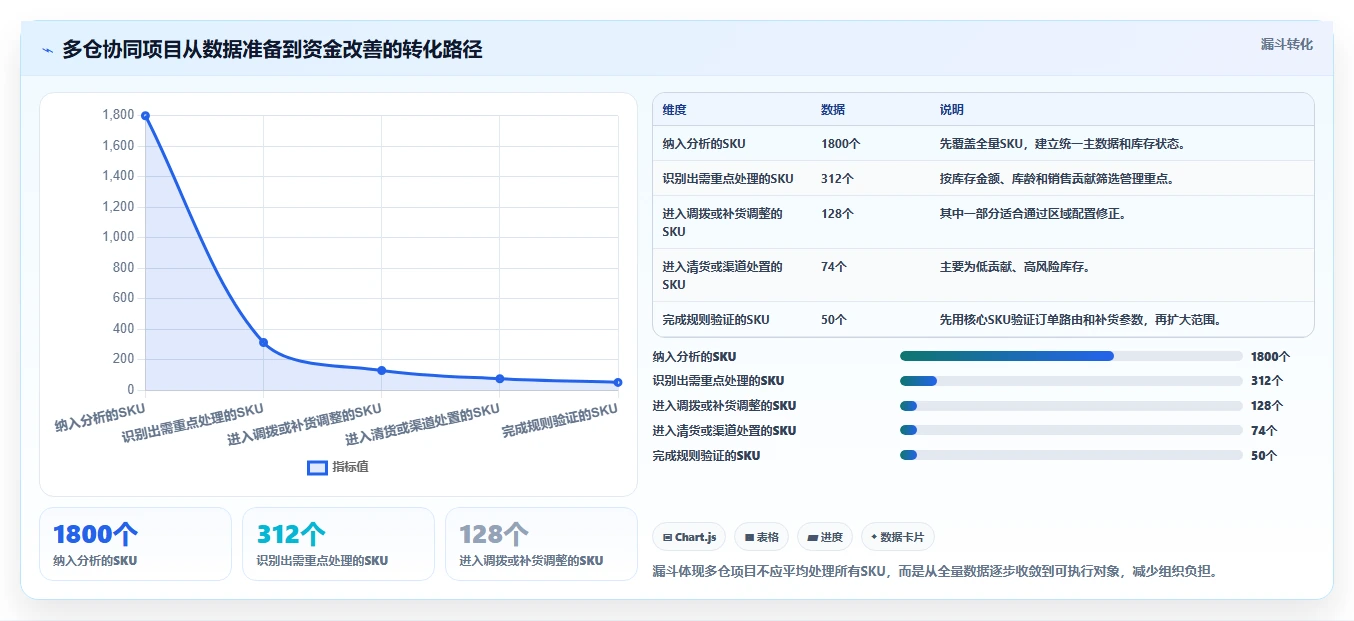
Task: Click the 74个 progress bar
Action: point(1071,431)
